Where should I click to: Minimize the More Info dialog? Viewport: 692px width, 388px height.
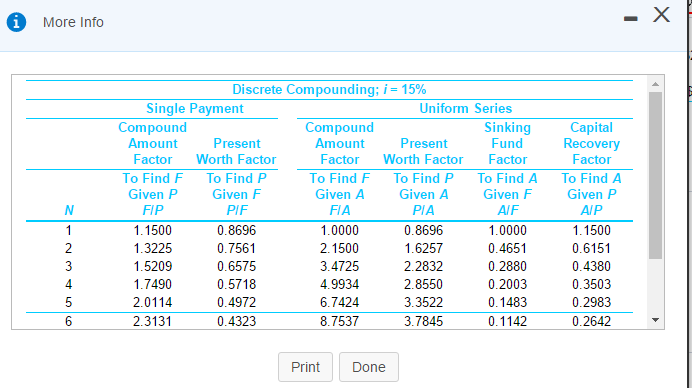point(631,18)
